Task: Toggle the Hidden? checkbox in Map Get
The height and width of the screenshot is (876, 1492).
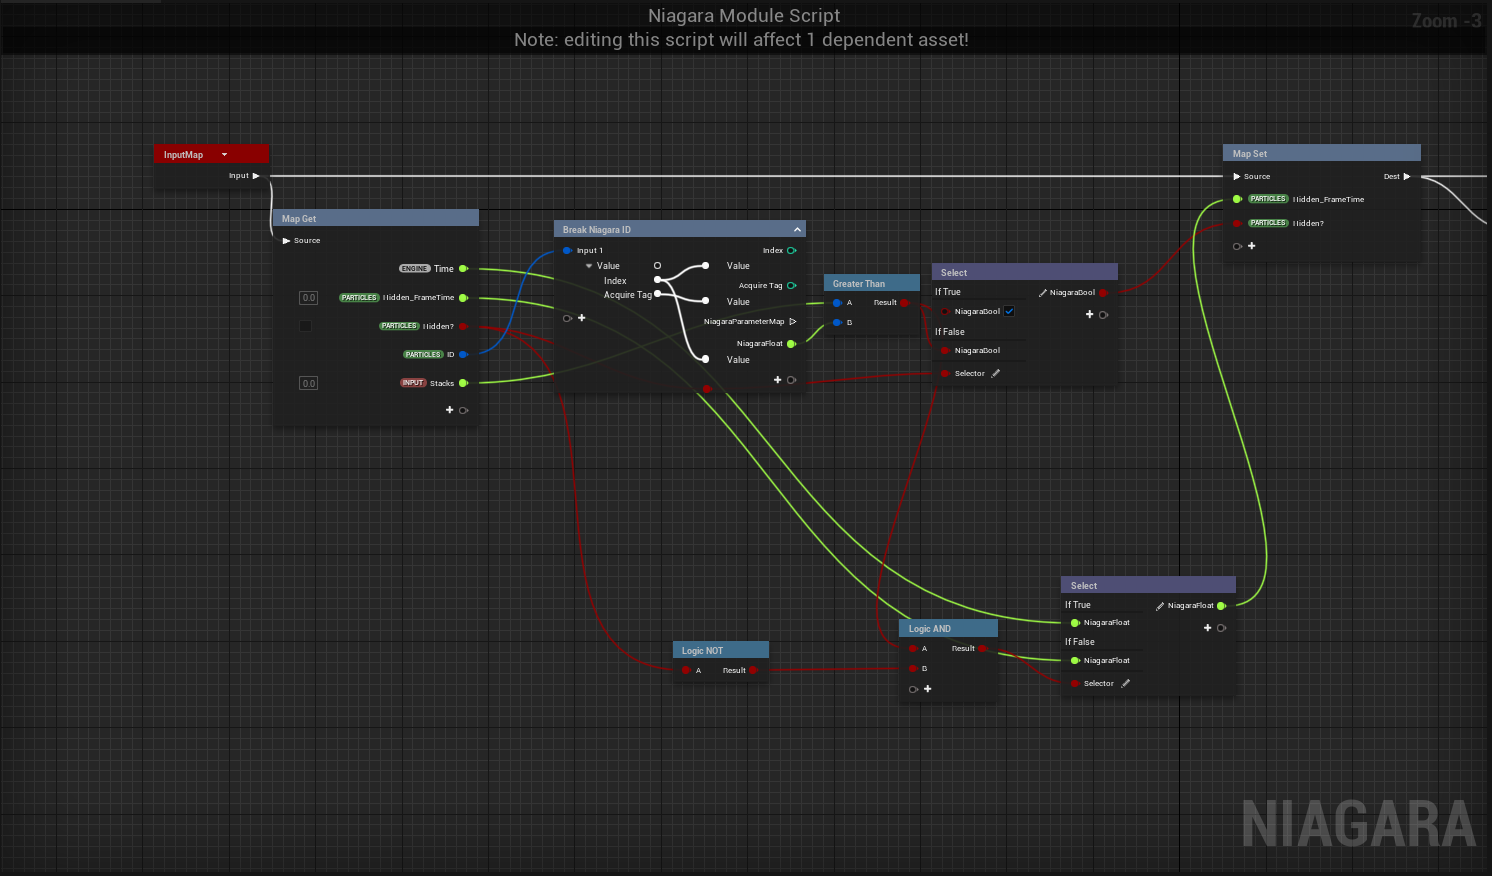Action: (x=306, y=326)
